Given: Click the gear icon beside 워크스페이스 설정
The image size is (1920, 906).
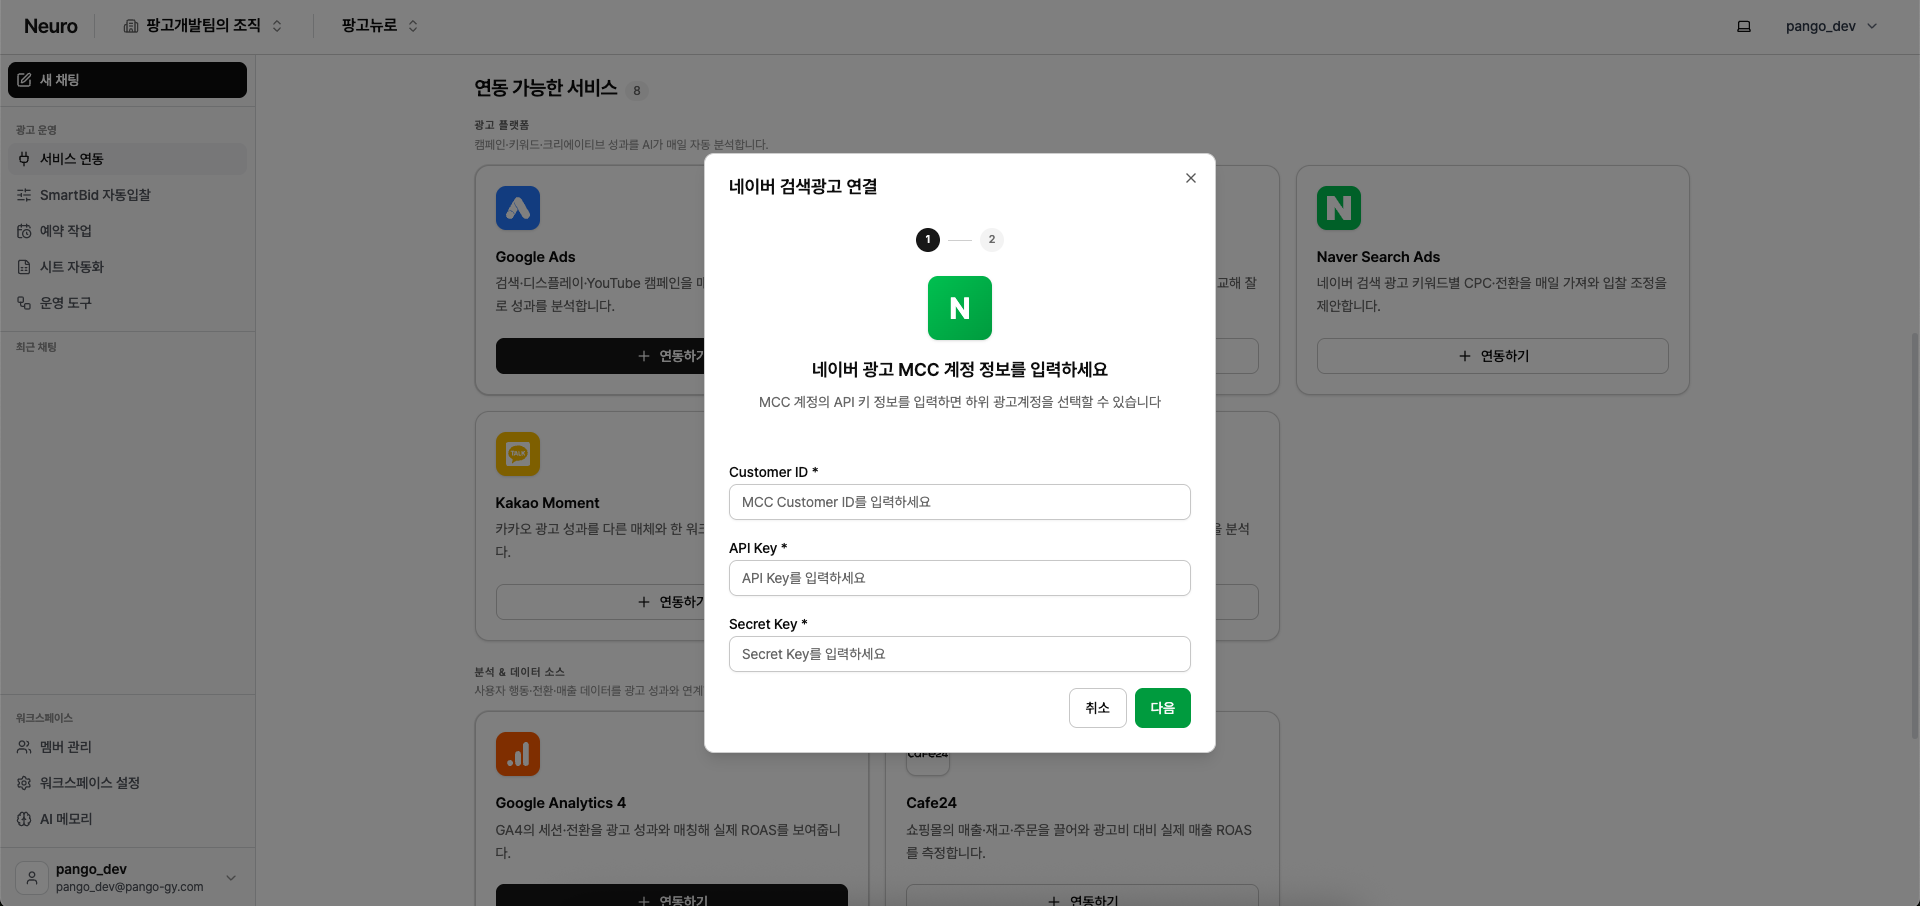Looking at the screenshot, I should tap(24, 783).
